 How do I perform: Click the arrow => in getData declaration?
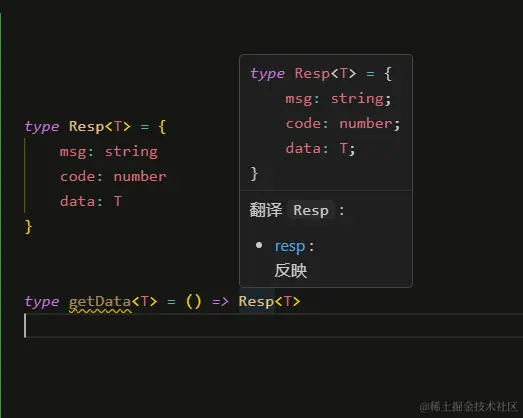220,302
